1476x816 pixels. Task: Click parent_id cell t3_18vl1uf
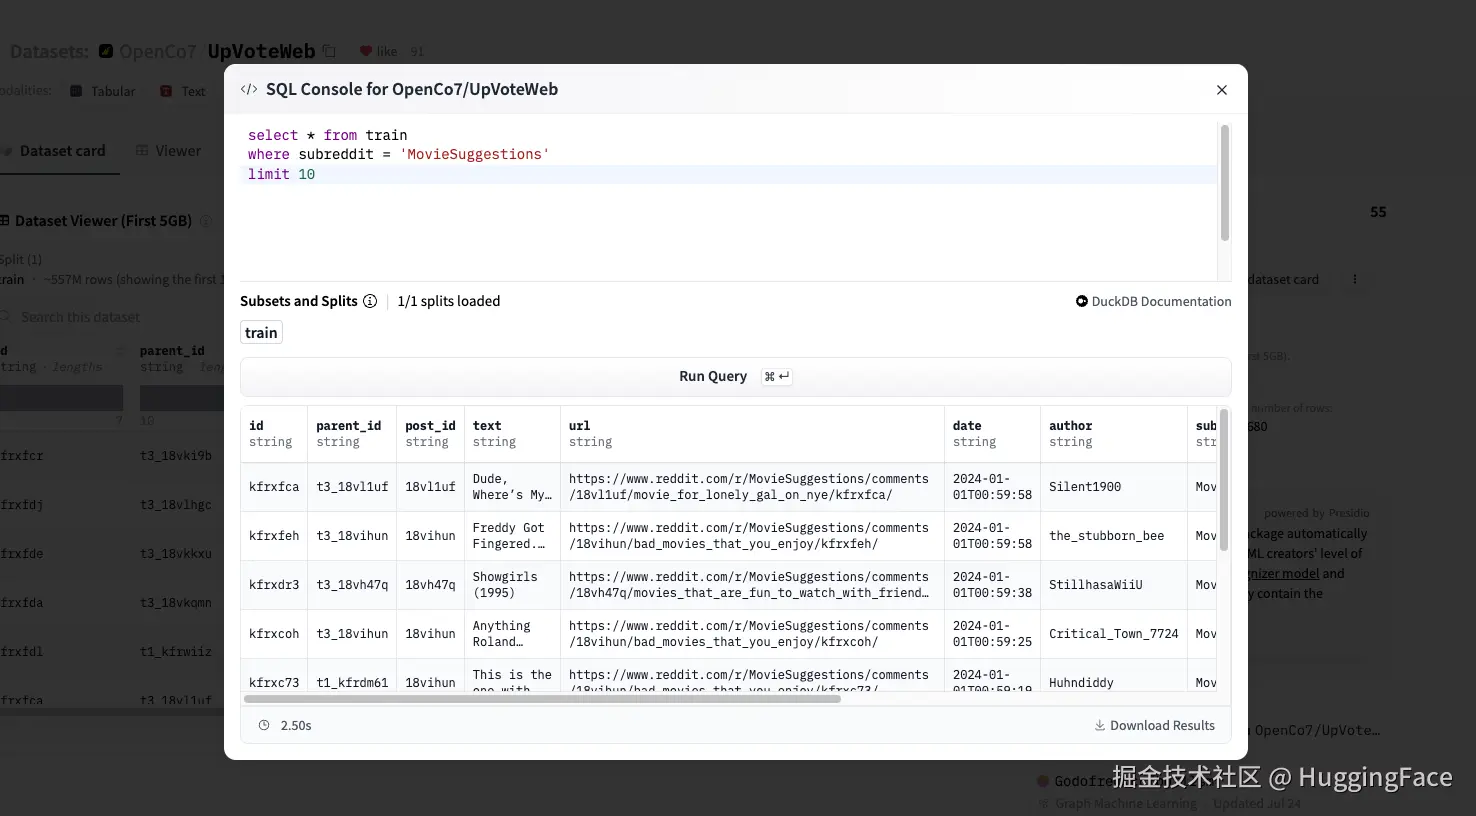(352, 487)
